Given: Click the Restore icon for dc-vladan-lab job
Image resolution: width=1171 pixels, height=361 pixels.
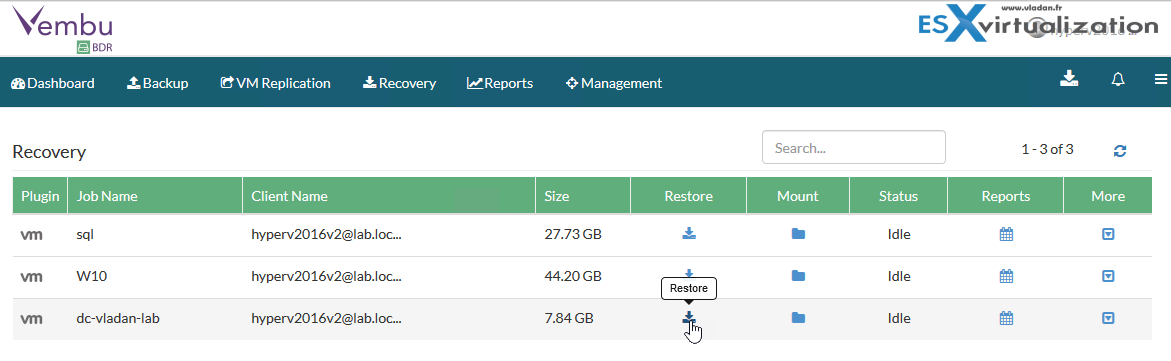Looking at the screenshot, I should 689,318.
